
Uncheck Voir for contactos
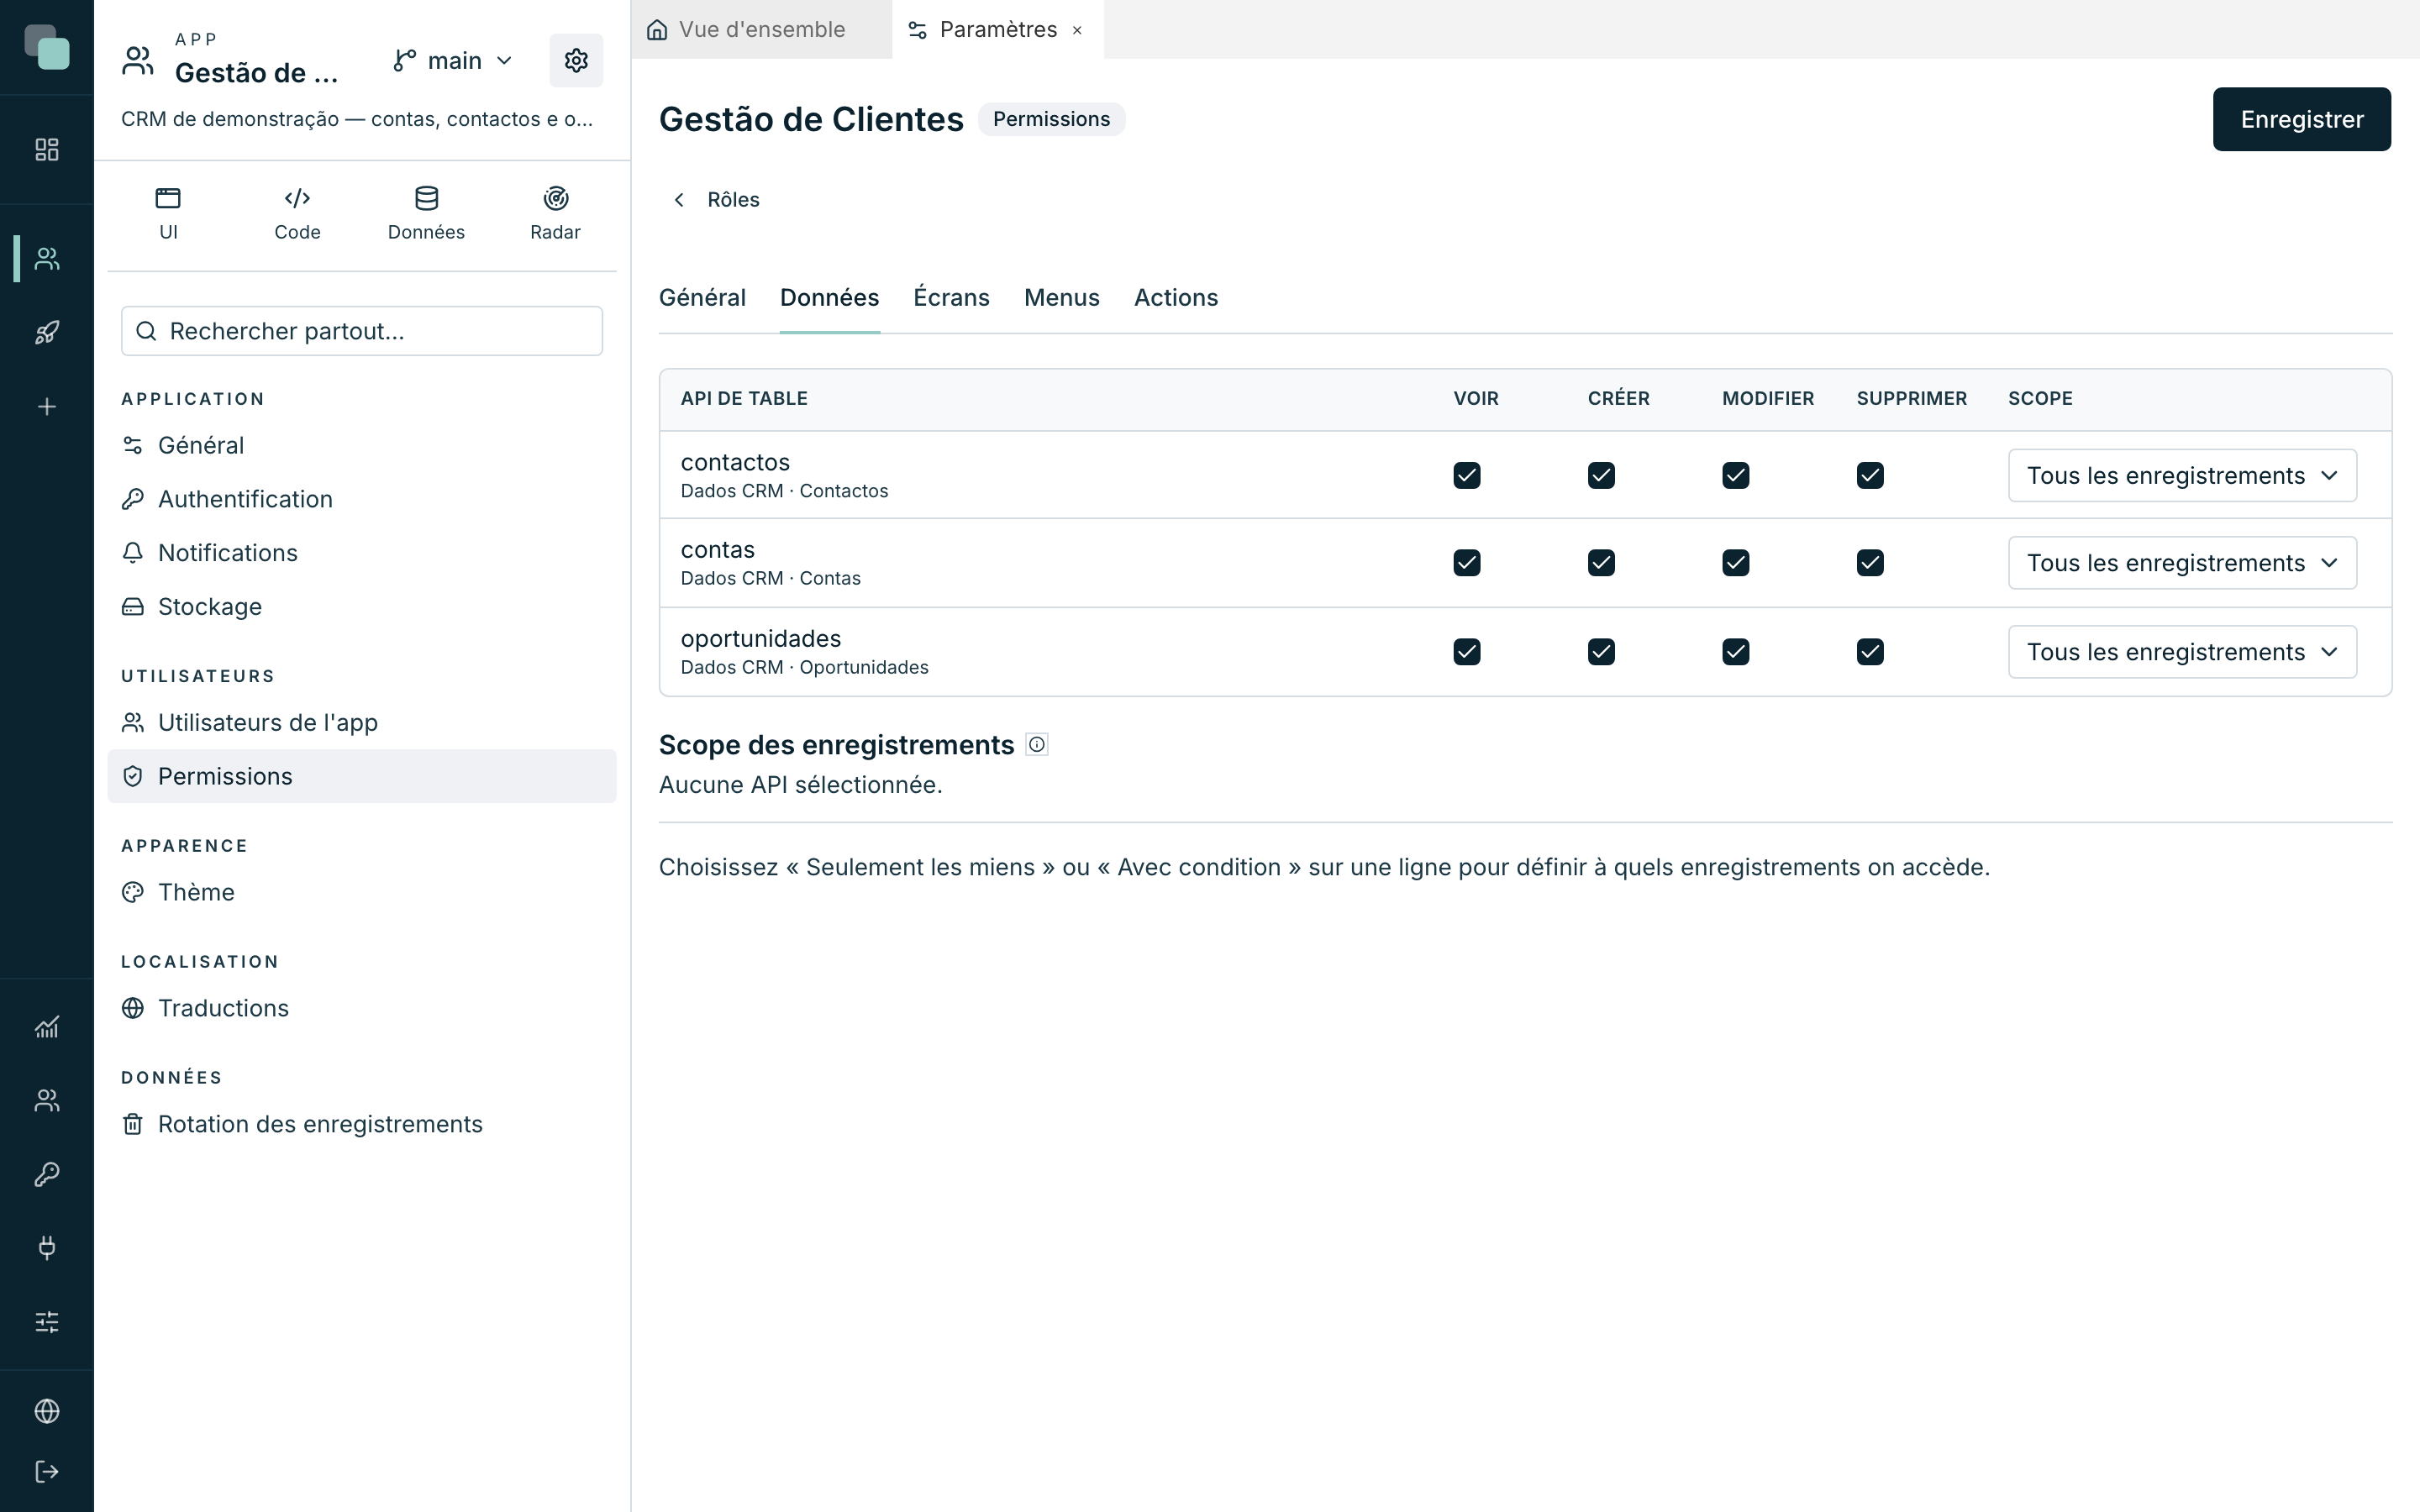[1466, 475]
